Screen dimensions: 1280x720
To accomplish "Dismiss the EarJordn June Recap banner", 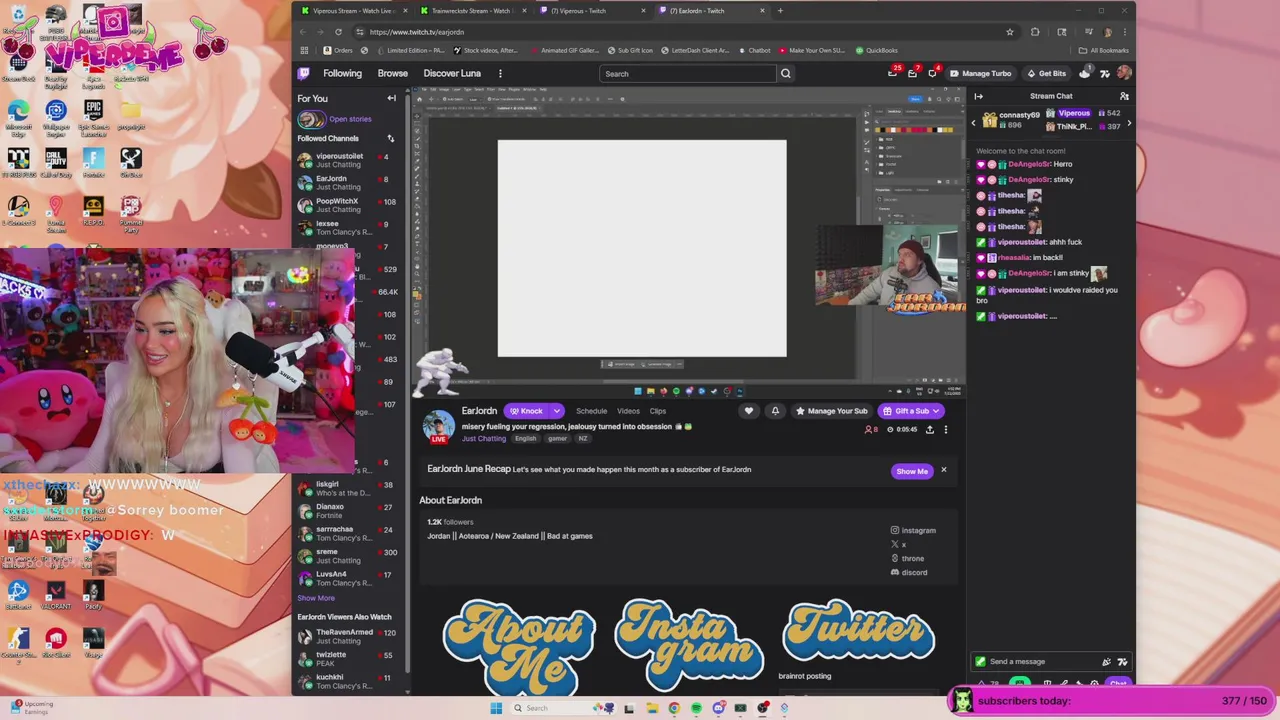I will click(943, 470).
